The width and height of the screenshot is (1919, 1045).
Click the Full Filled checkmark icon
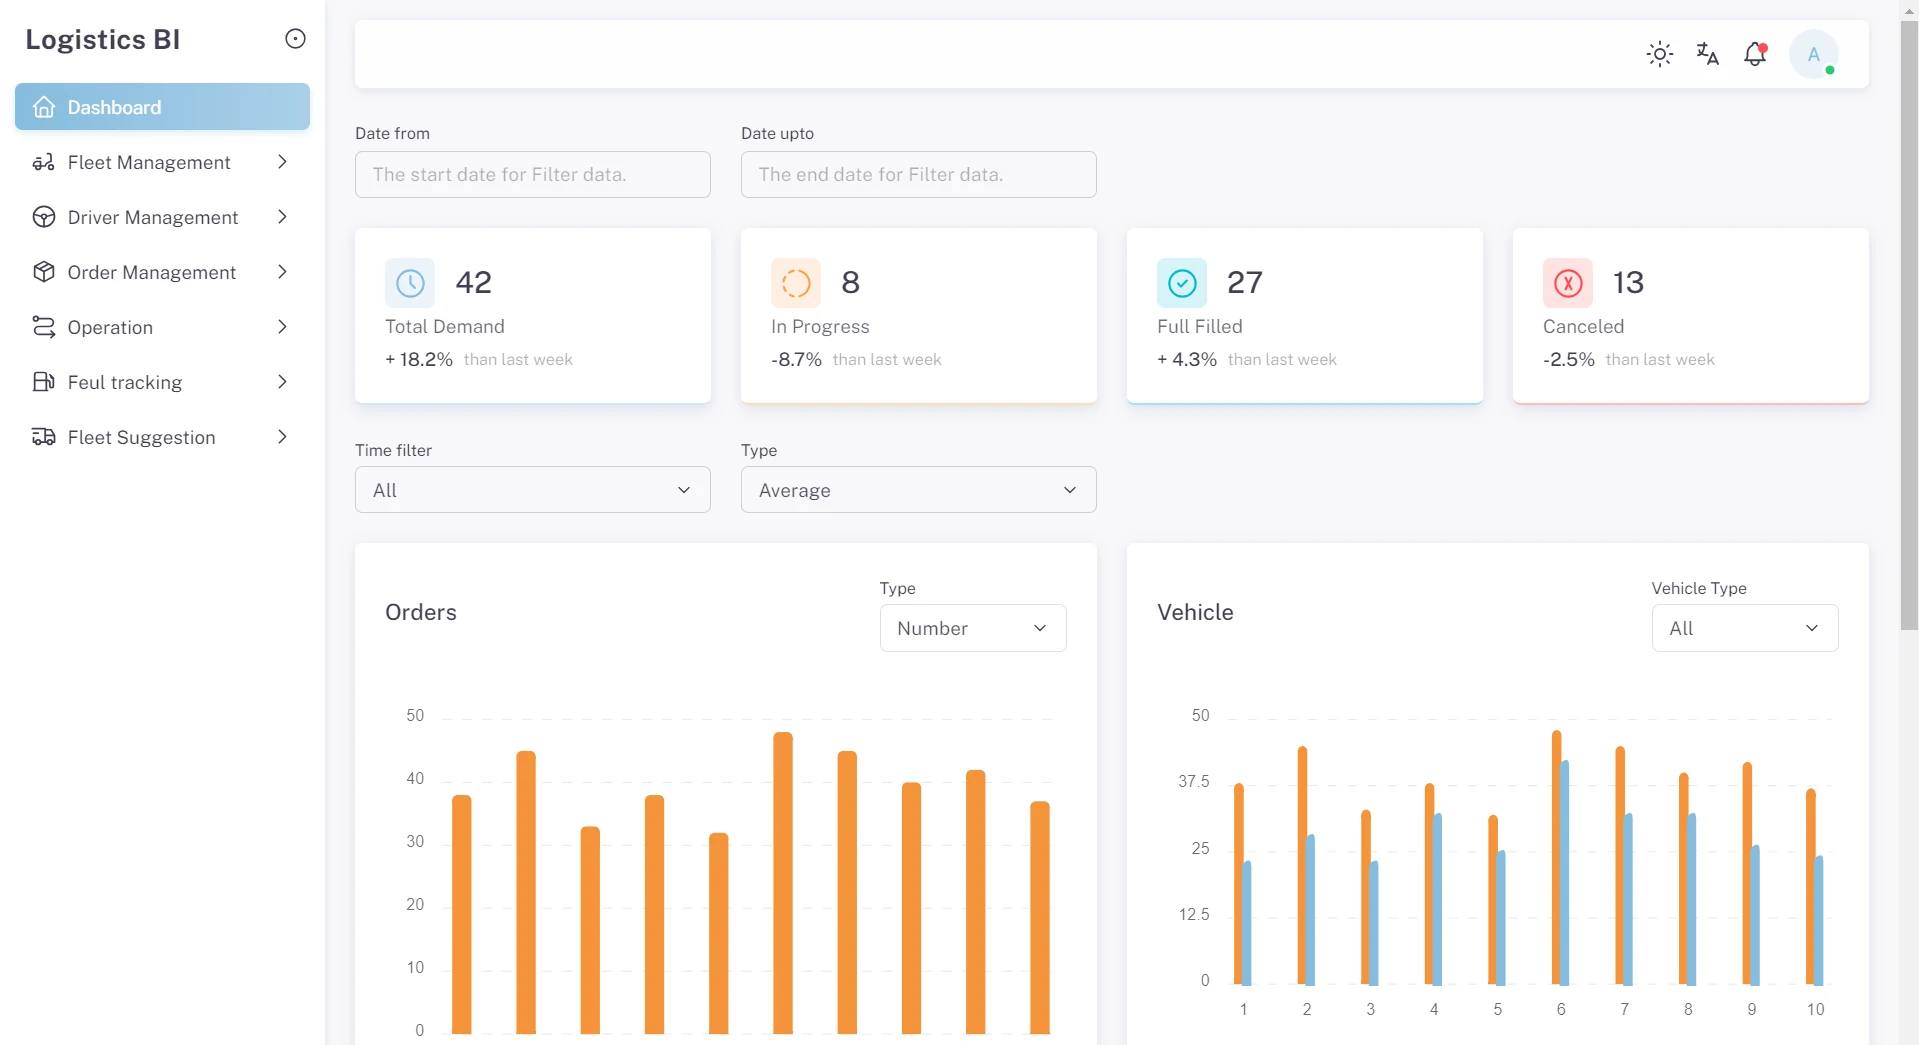coord(1182,283)
